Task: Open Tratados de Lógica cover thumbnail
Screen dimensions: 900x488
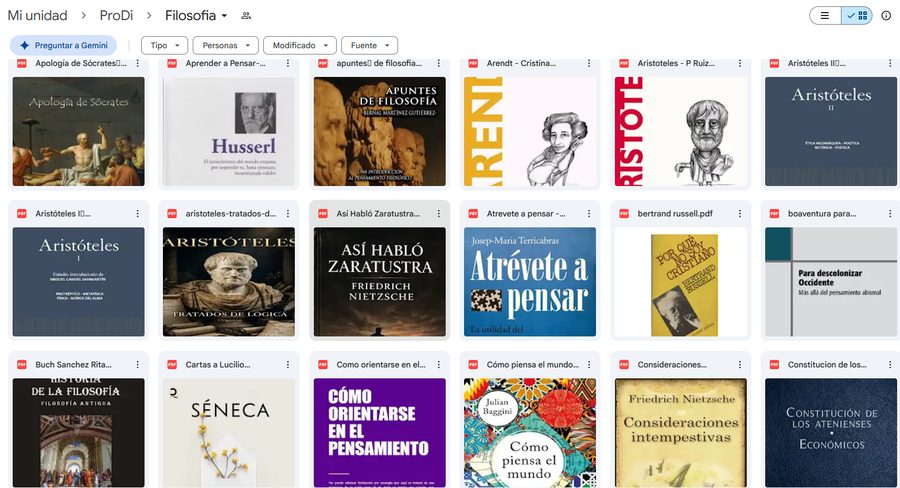Action: point(229,282)
